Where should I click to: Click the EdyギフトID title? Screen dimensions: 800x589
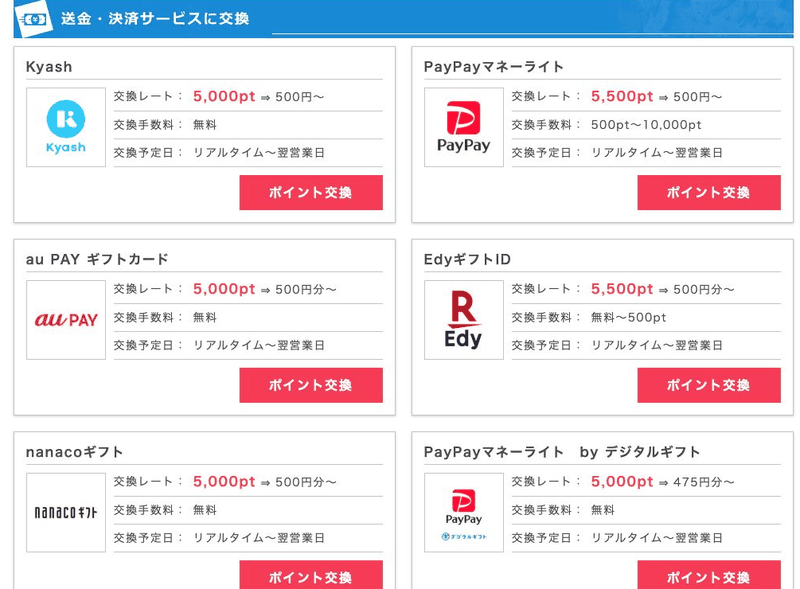(x=467, y=259)
